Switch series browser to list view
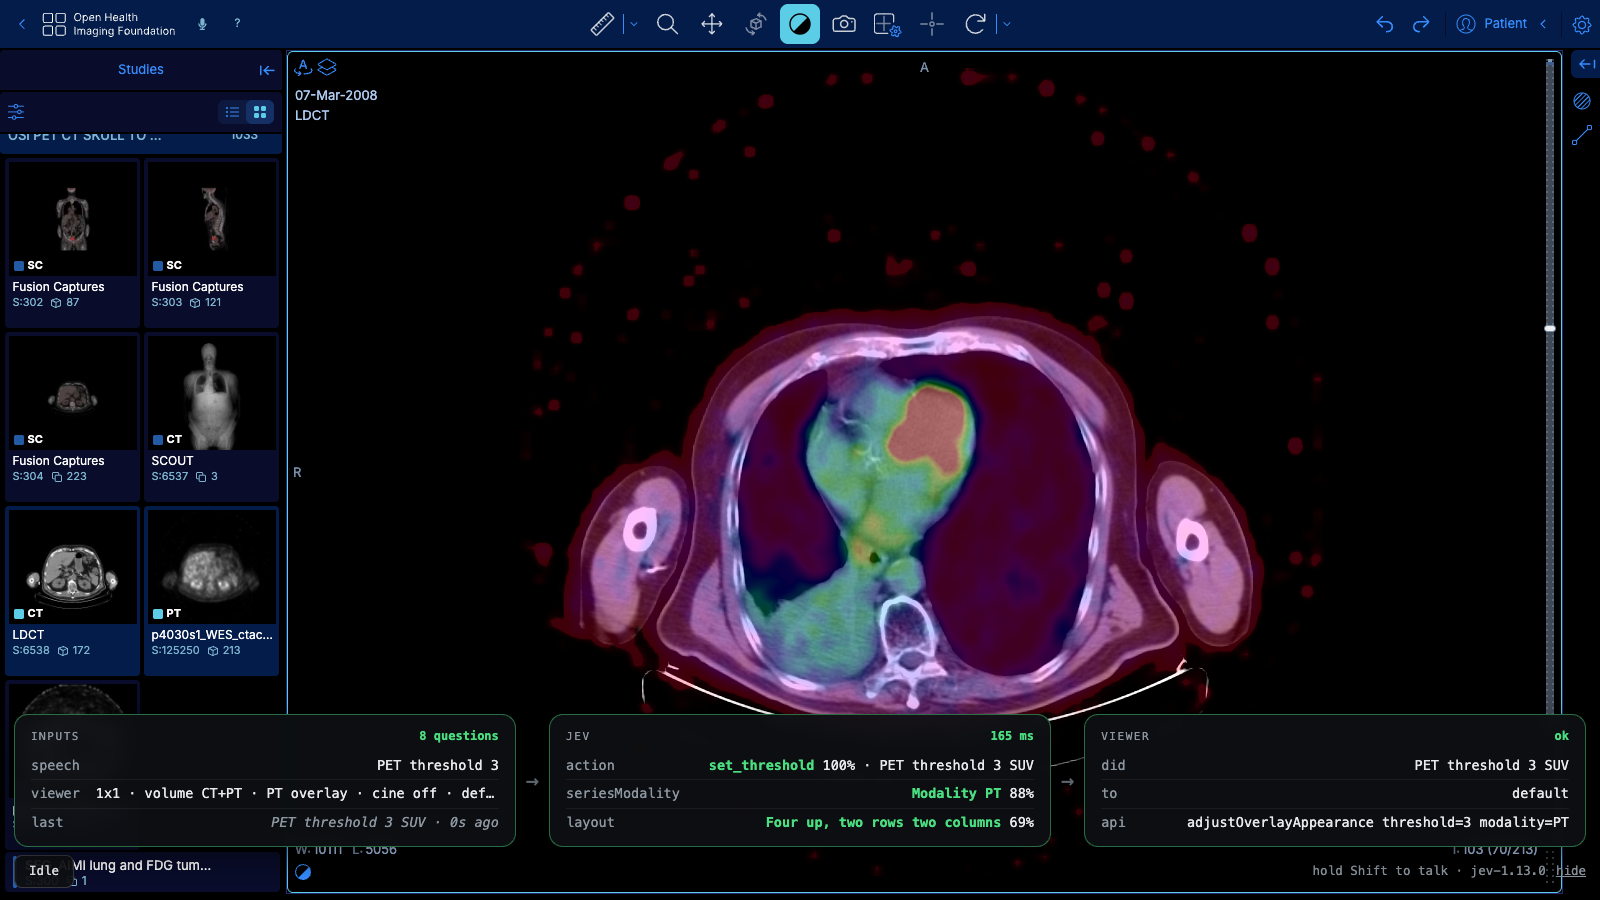The image size is (1600, 900). click(x=232, y=112)
